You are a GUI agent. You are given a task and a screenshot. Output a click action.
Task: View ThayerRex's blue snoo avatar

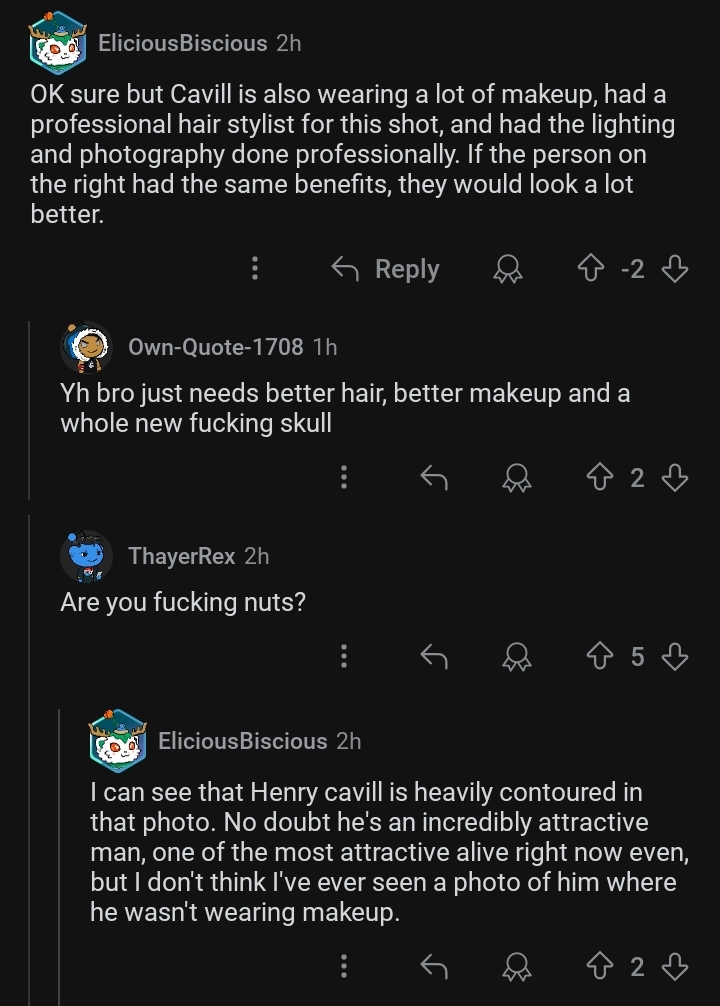(87, 556)
